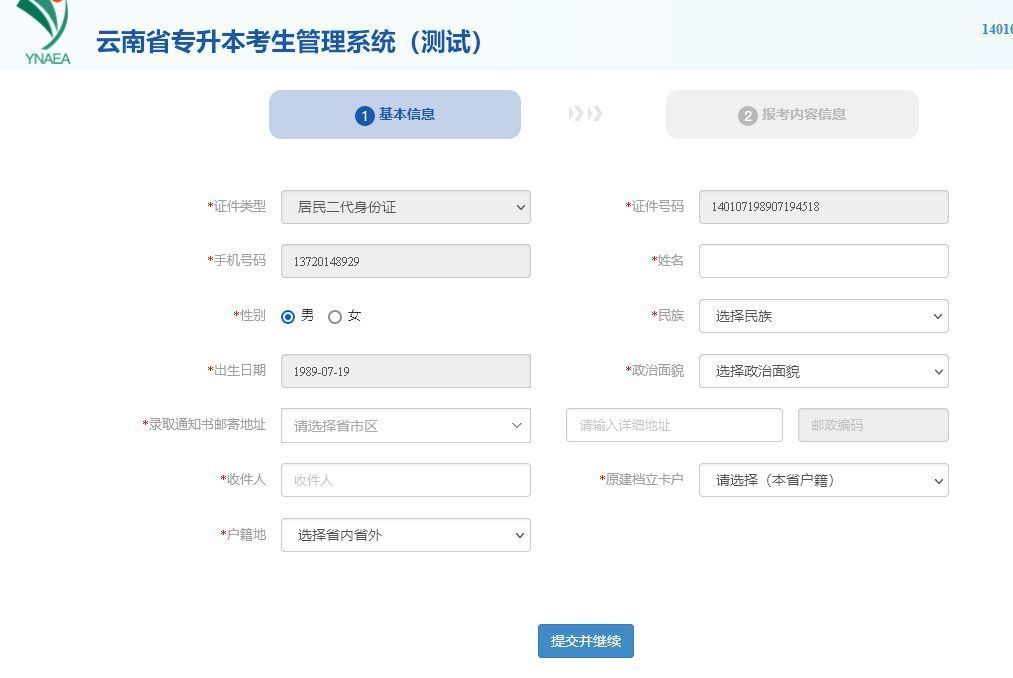Screen dimensions: 1013x678
Task: Open the 证件类型 dropdown
Action: (x=405, y=207)
